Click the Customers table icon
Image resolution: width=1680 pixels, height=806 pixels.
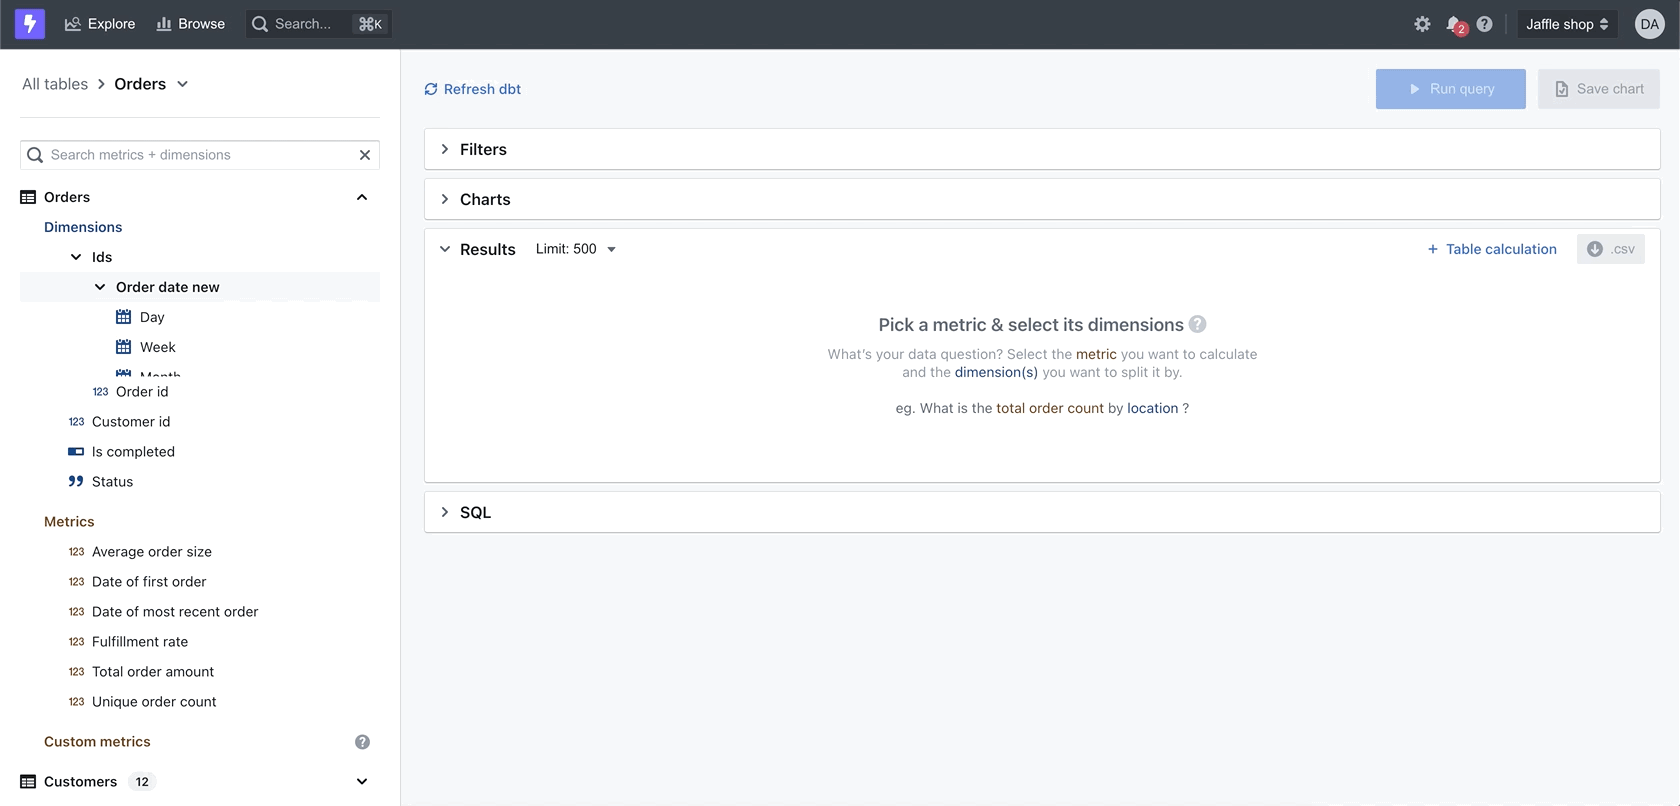click(28, 782)
